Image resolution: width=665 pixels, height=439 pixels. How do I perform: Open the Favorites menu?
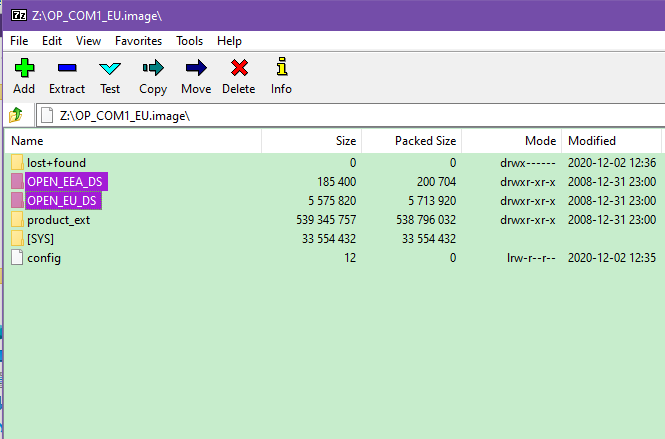tap(138, 41)
